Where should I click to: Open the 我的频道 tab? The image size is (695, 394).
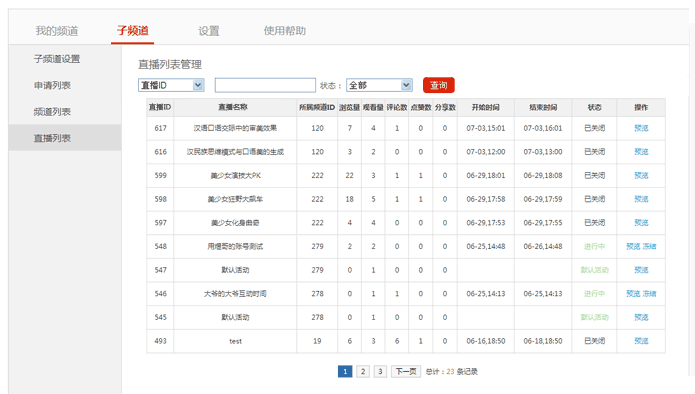pyautogui.click(x=57, y=31)
